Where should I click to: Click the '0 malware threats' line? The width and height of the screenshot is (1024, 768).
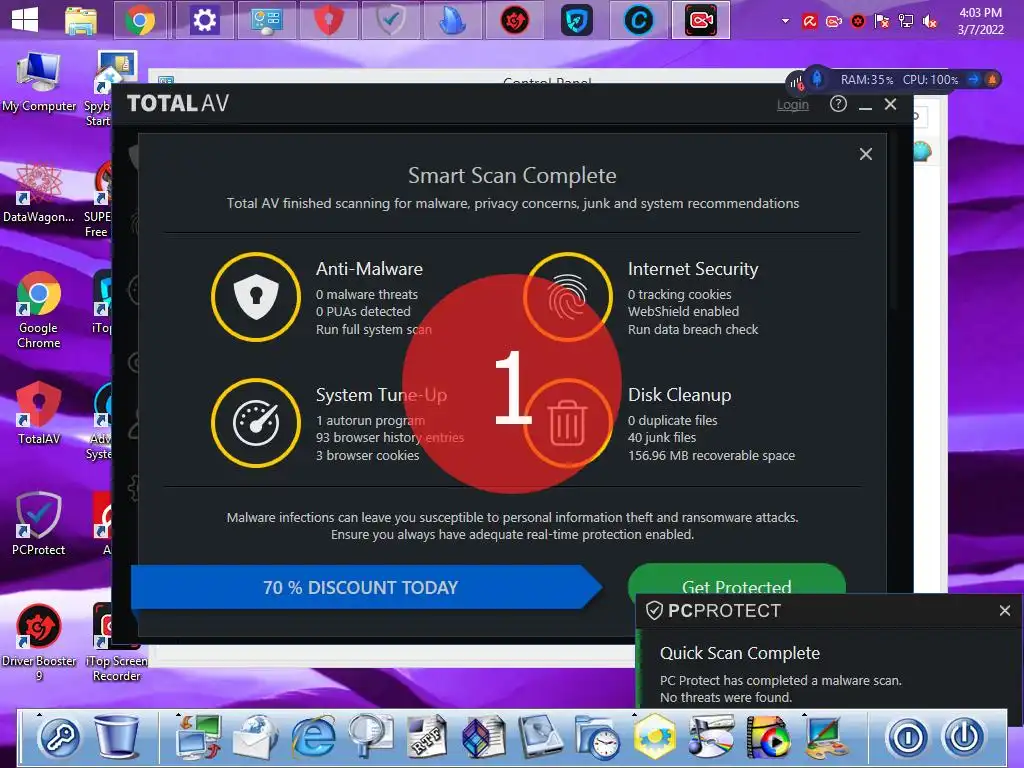click(367, 295)
